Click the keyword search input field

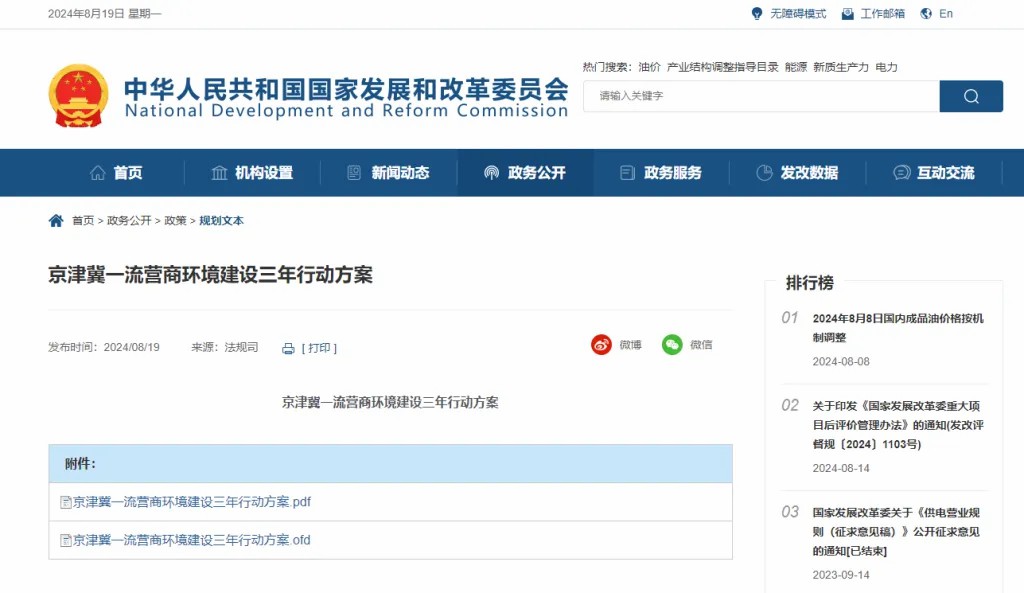[x=760, y=96]
